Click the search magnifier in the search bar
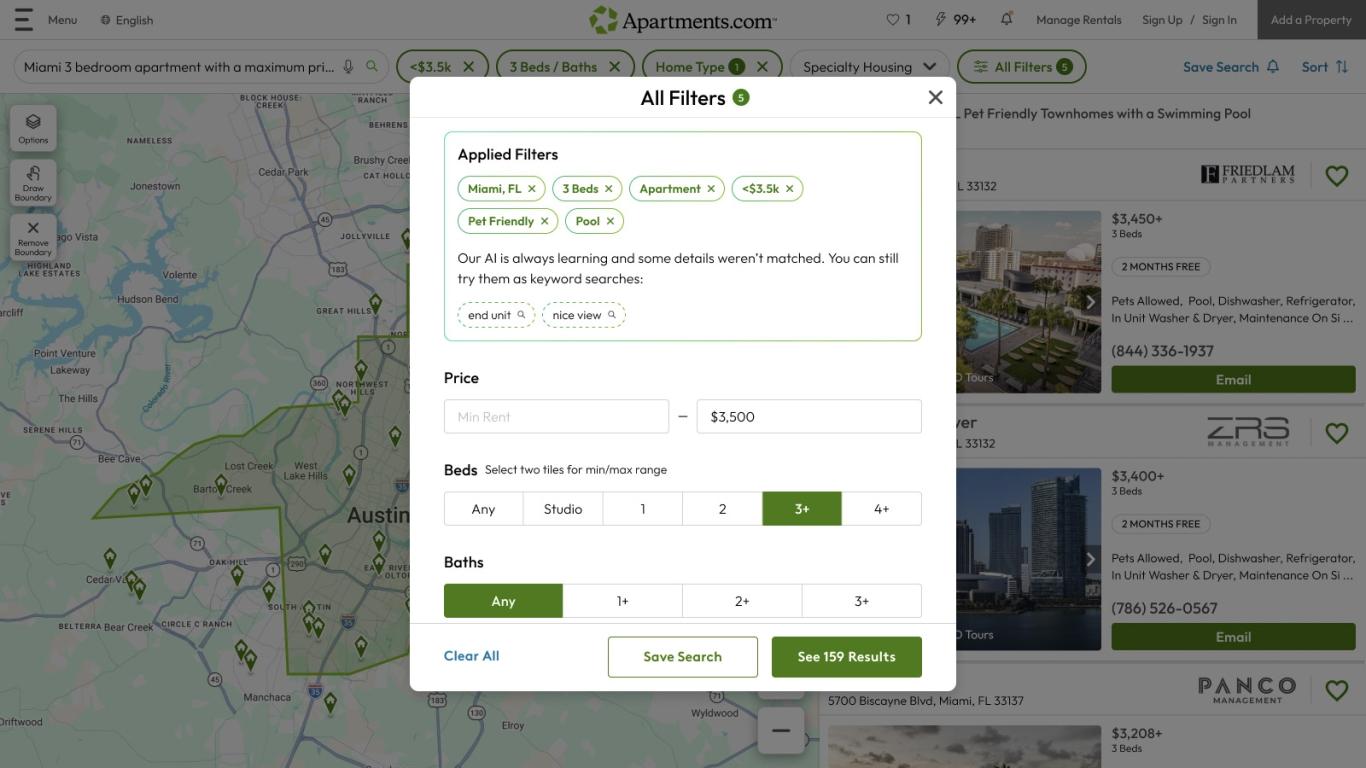 click(x=371, y=66)
